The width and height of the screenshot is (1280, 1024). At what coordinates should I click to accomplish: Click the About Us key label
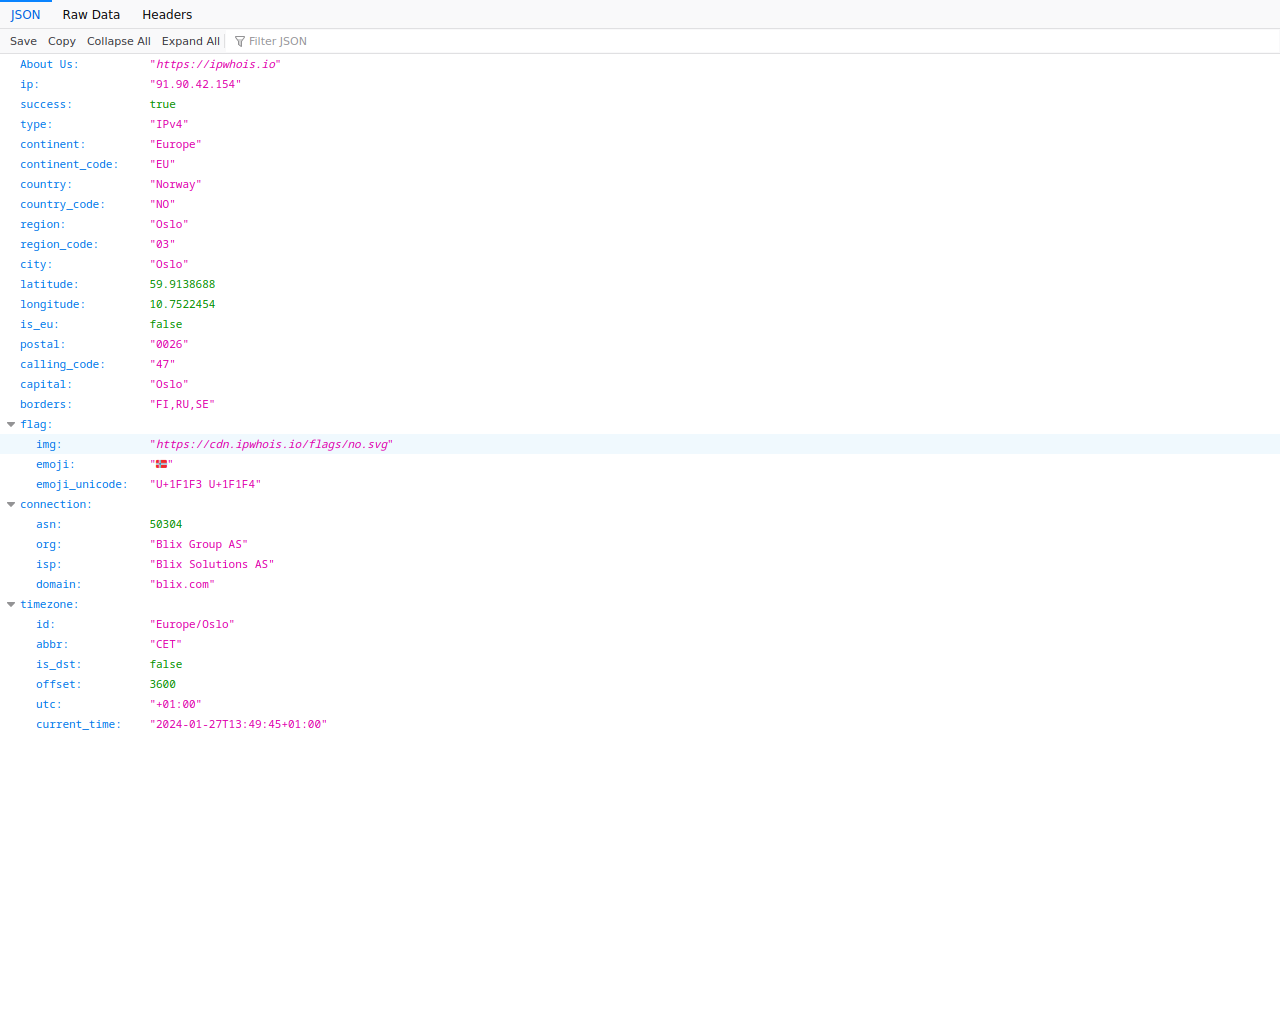[x=49, y=64]
